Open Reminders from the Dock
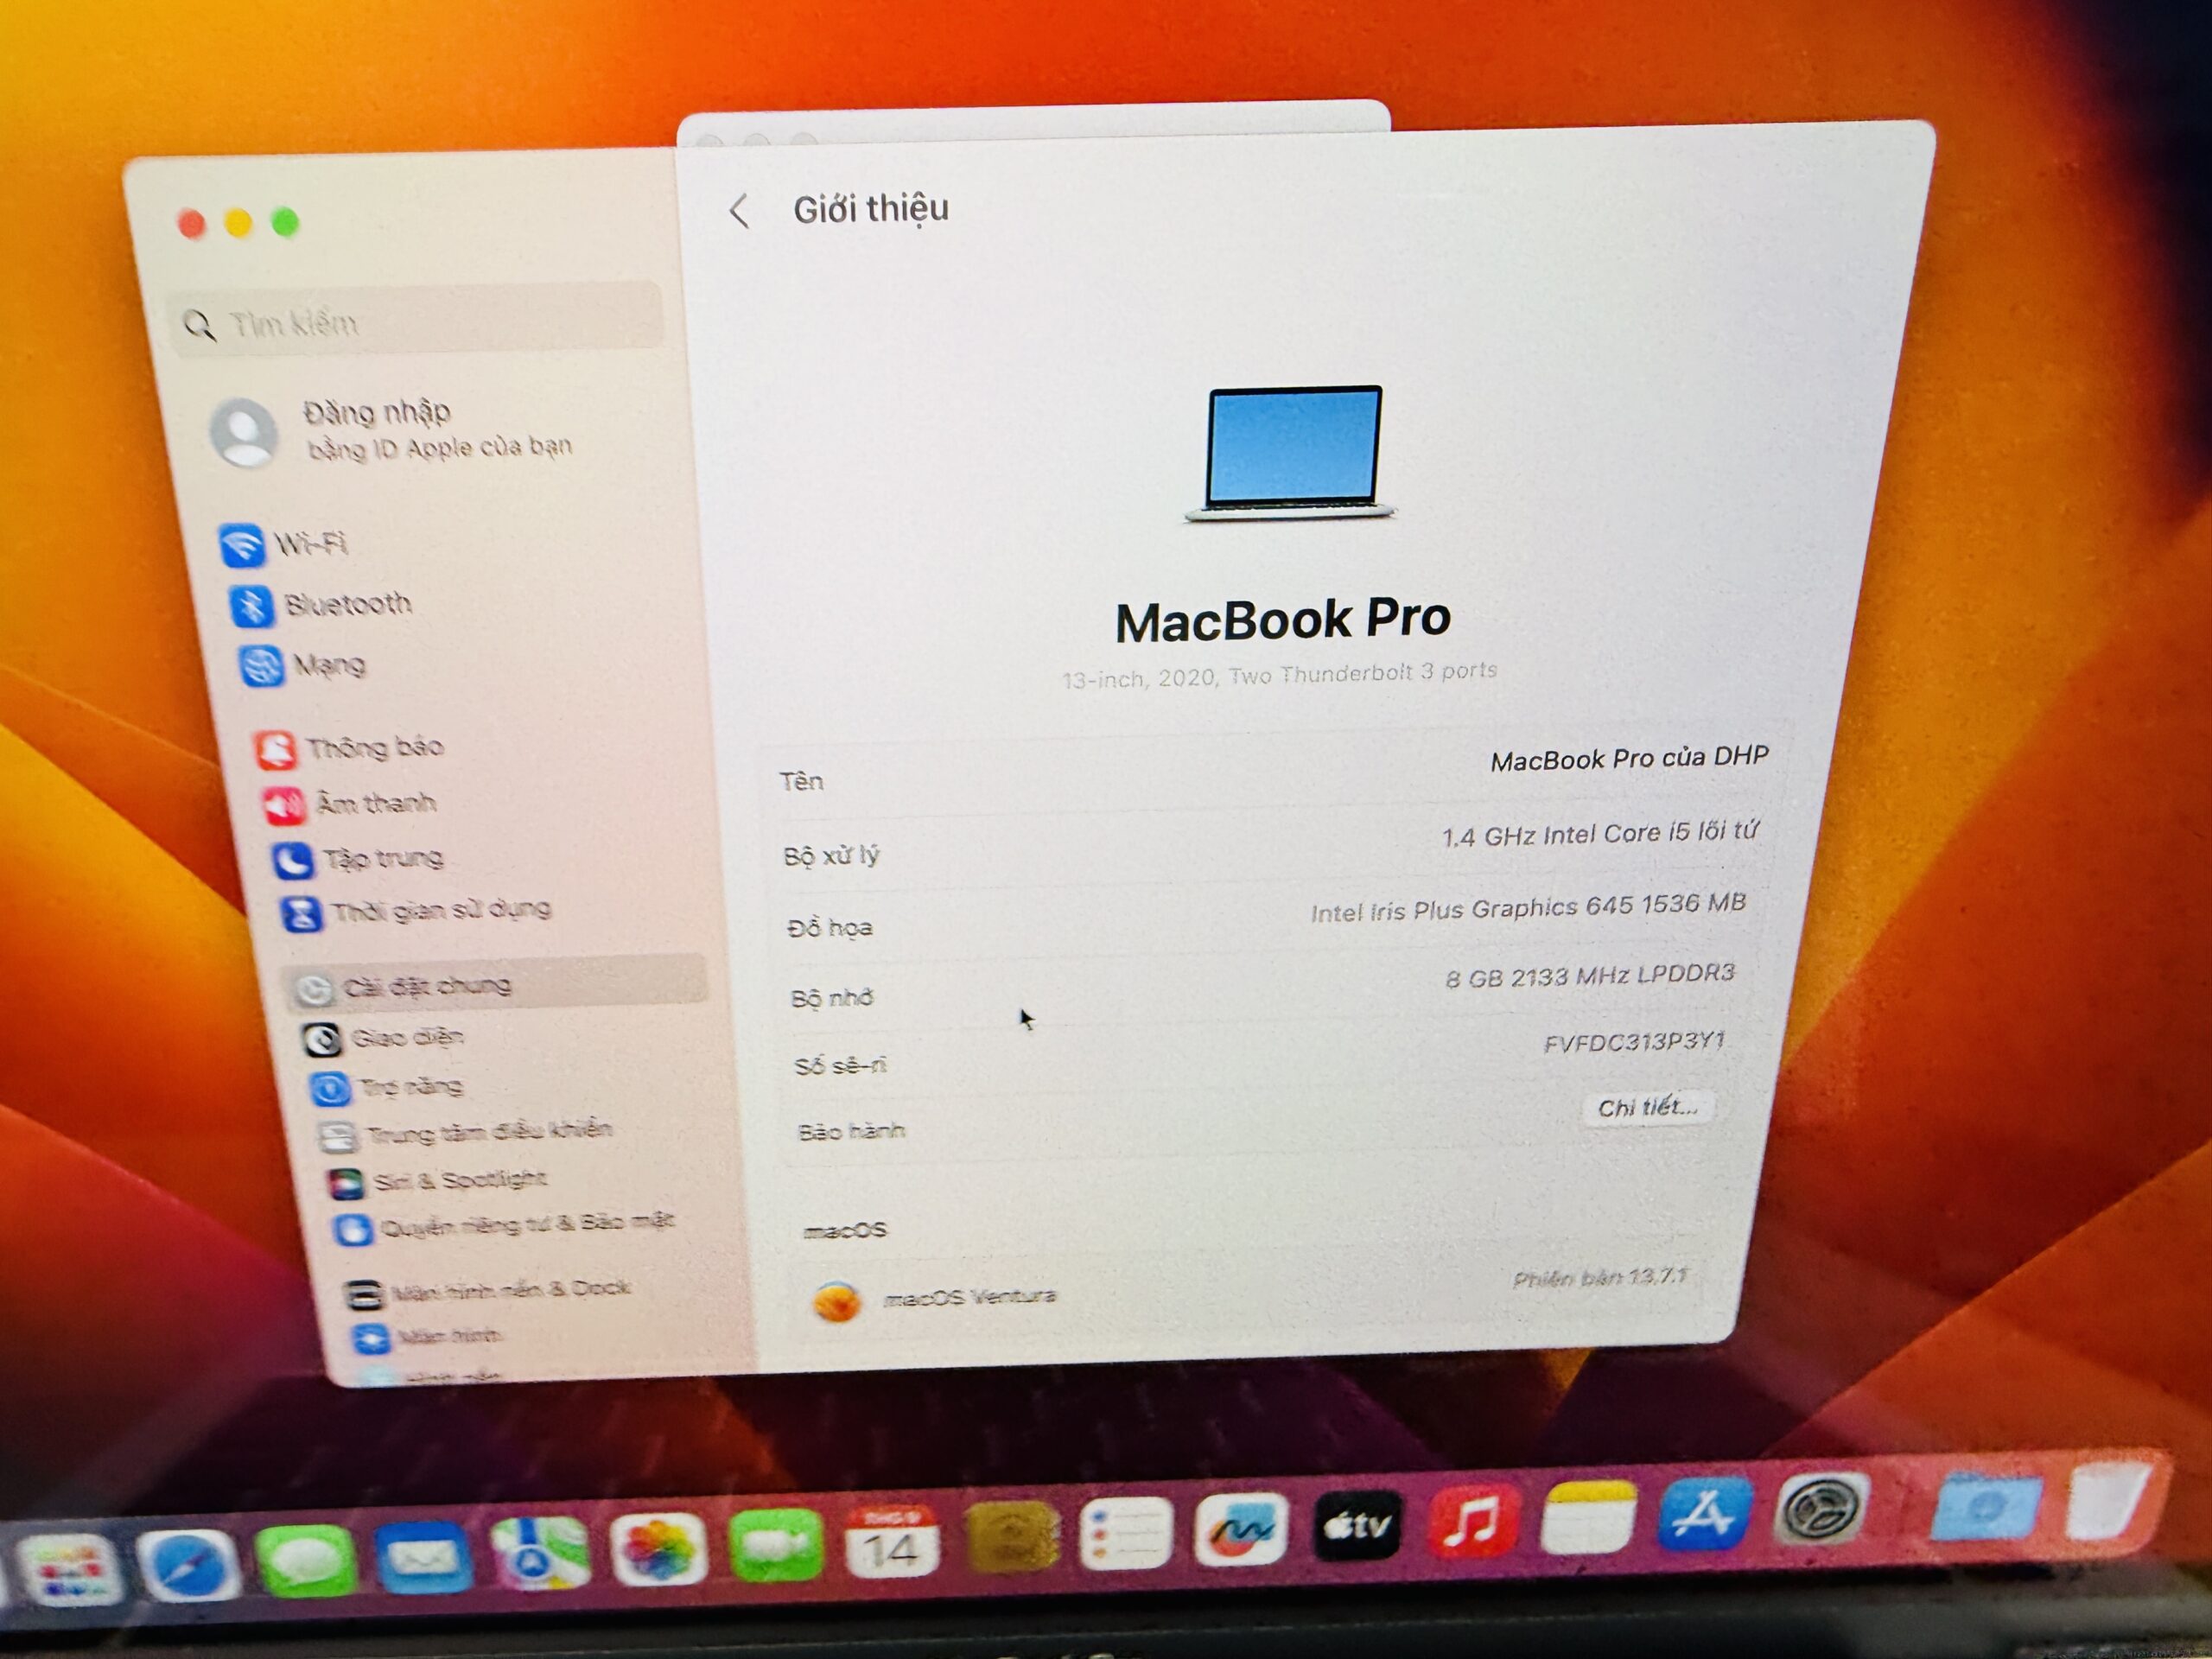This screenshot has width=2212, height=1659. [x=1126, y=1532]
